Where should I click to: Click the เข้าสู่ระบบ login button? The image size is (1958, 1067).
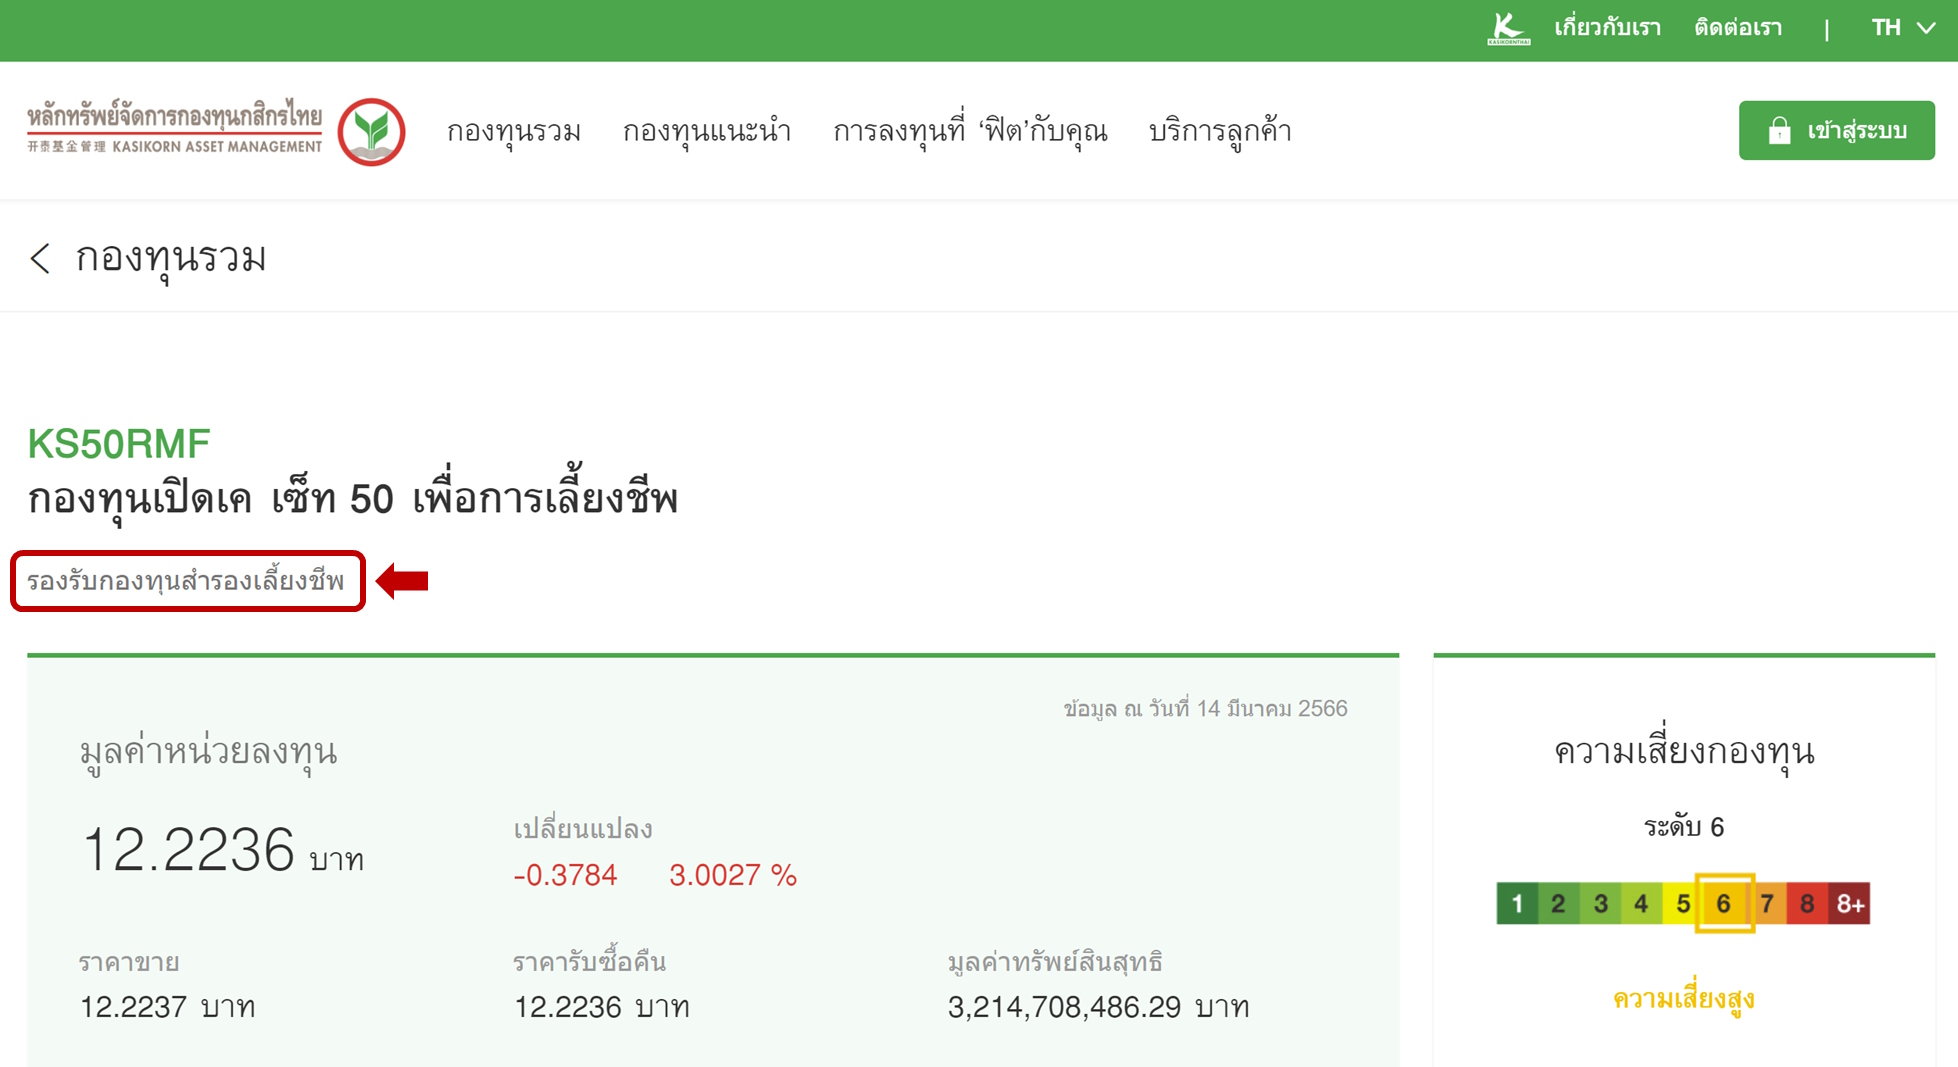click(1836, 130)
